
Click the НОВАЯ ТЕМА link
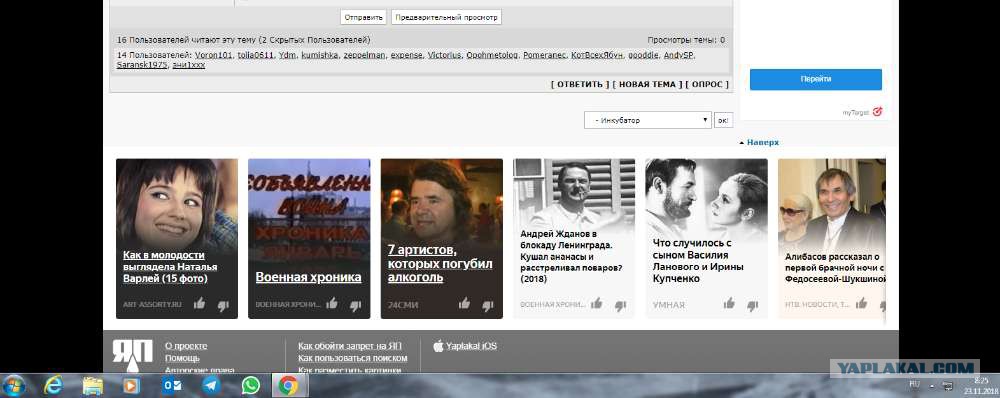(647, 84)
